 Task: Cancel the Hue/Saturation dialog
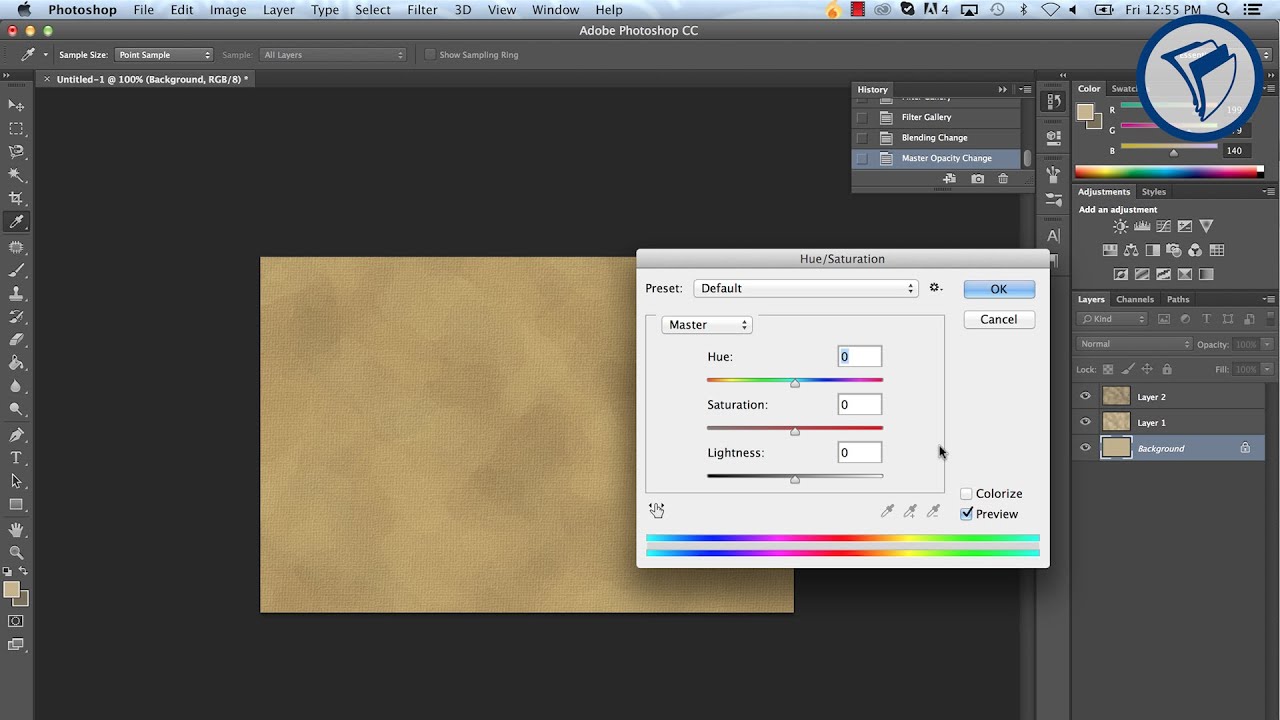(x=999, y=319)
